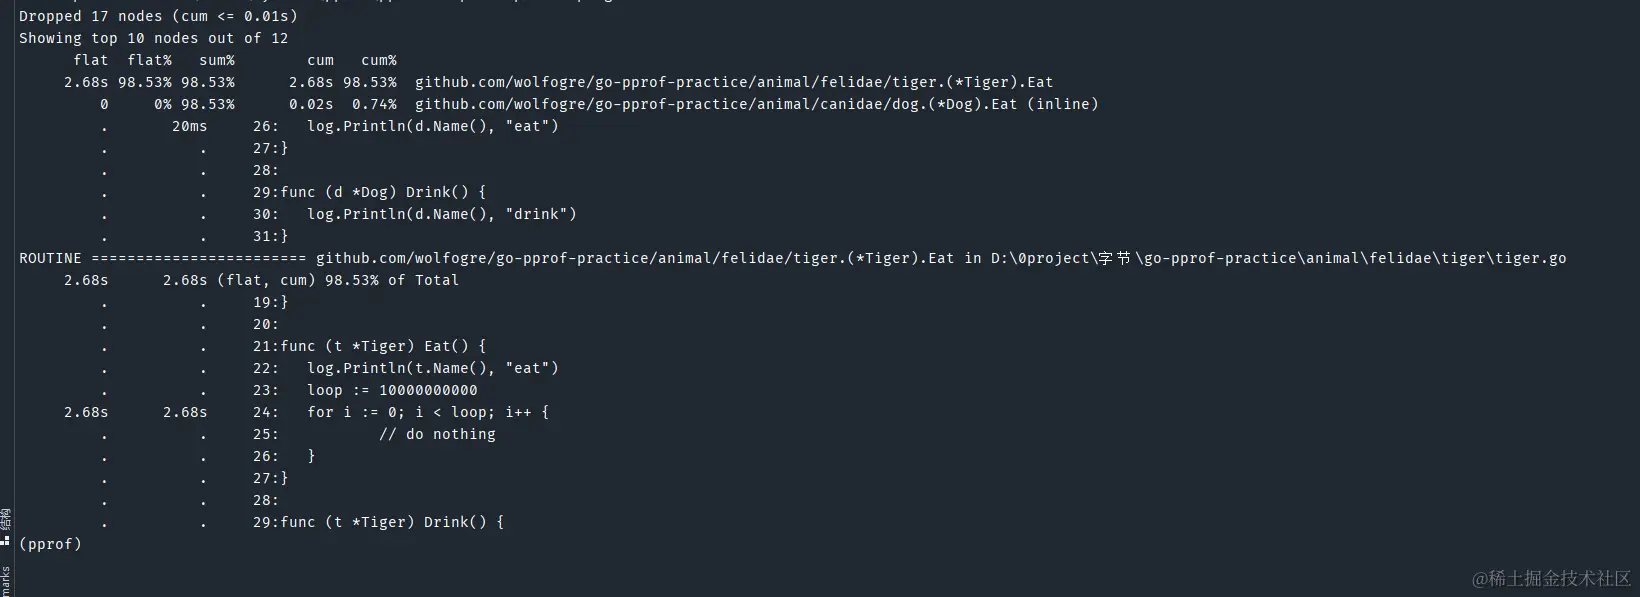The width and height of the screenshot is (1640, 597).
Task: Click the 'loop := 10000000000' line
Action: pos(392,390)
